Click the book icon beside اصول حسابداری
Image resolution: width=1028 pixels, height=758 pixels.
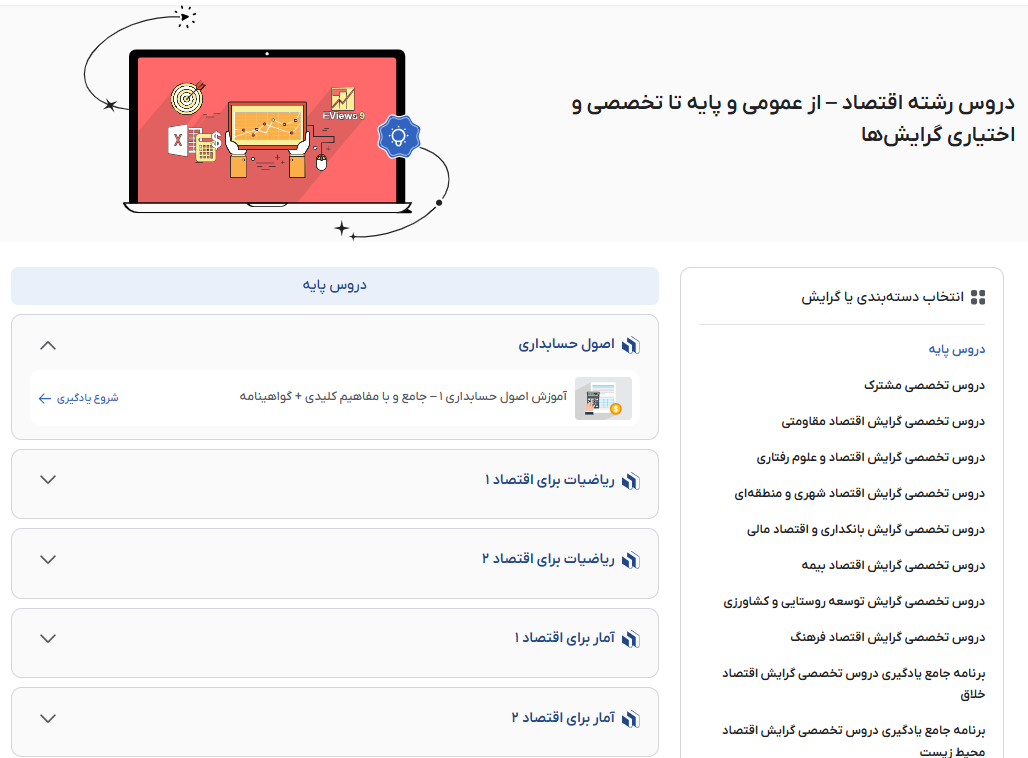tap(630, 342)
